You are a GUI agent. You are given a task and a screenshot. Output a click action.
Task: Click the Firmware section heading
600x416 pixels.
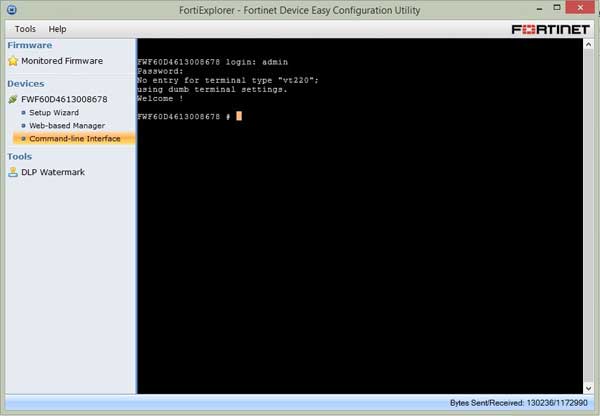pos(30,45)
